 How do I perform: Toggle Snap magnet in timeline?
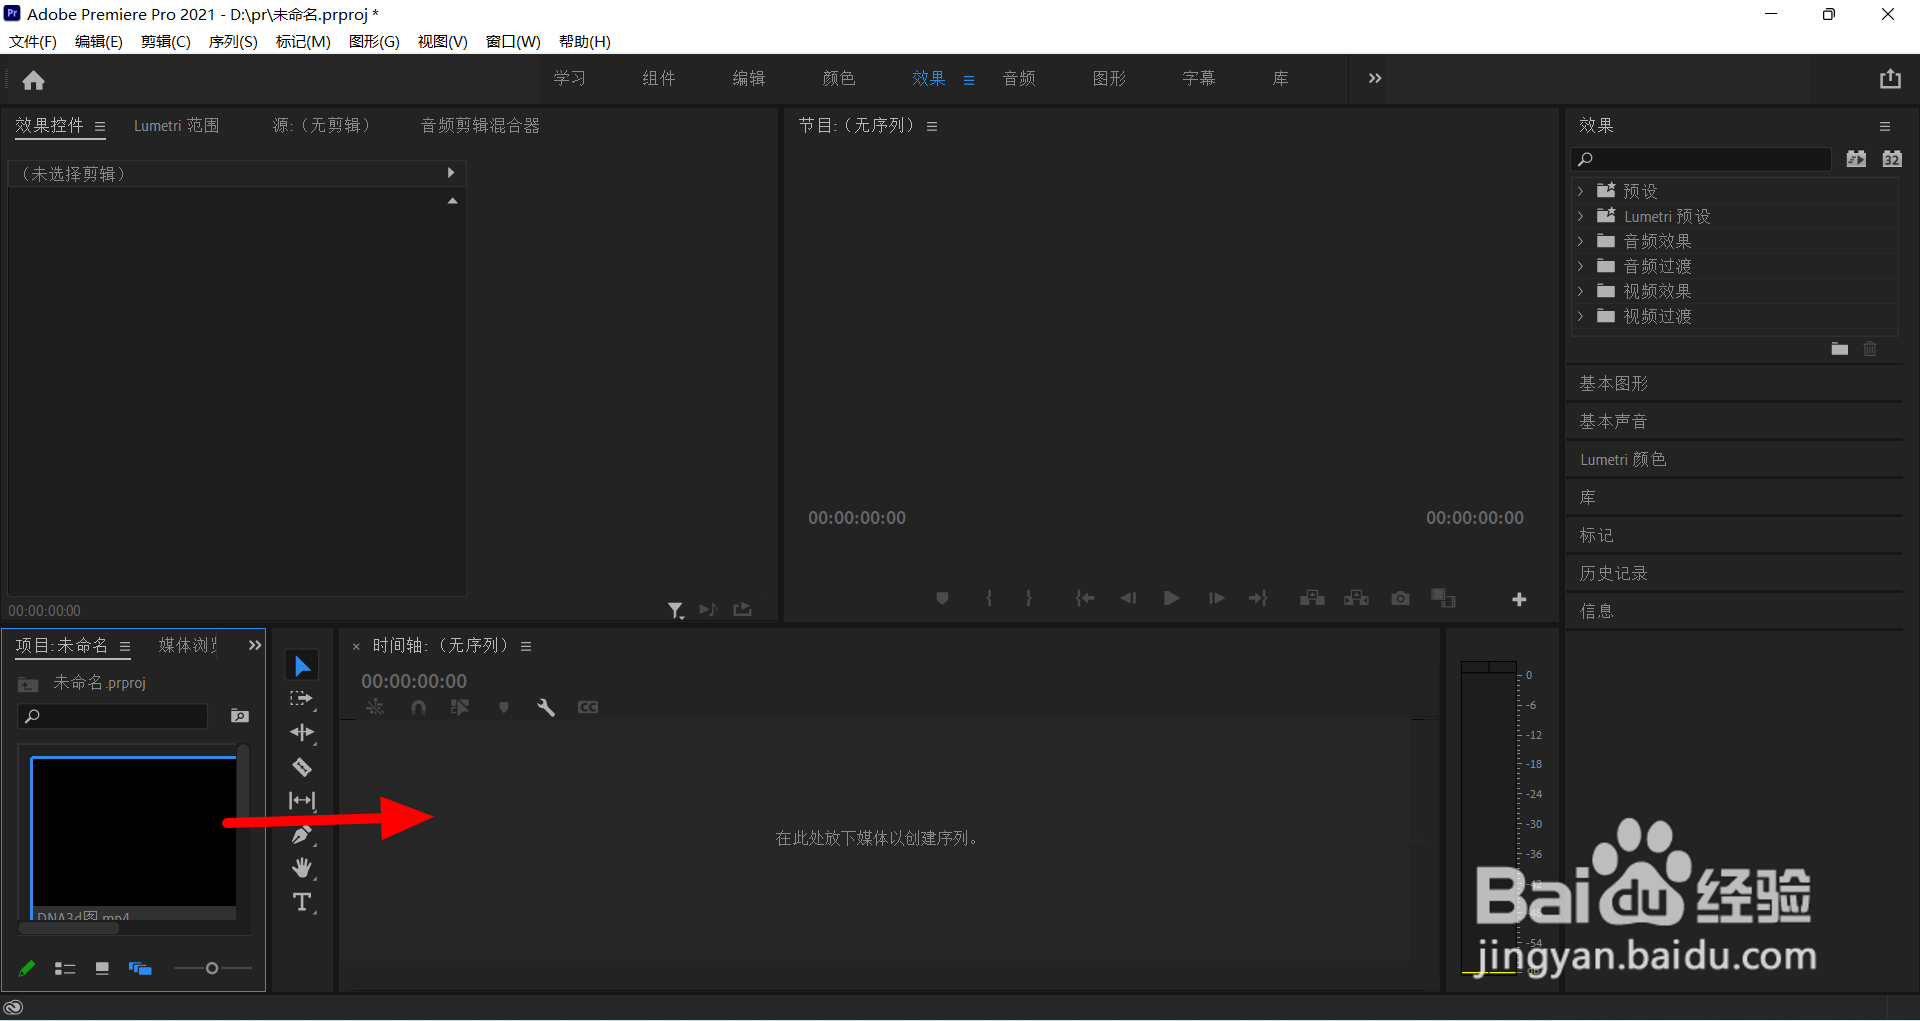(418, 707)
